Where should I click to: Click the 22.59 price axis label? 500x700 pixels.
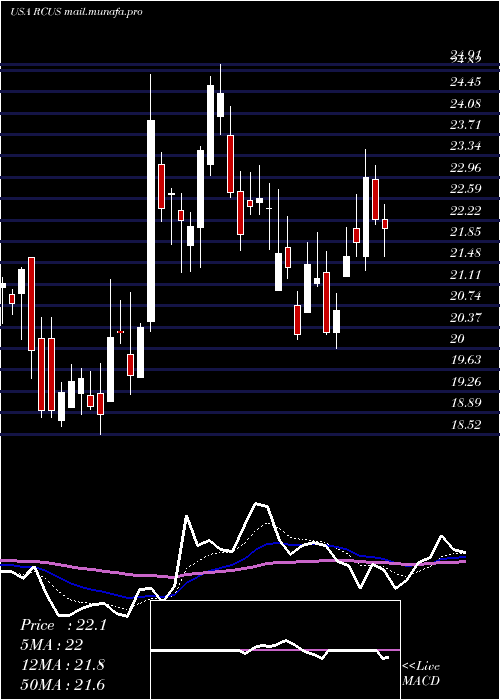(466, 188)
